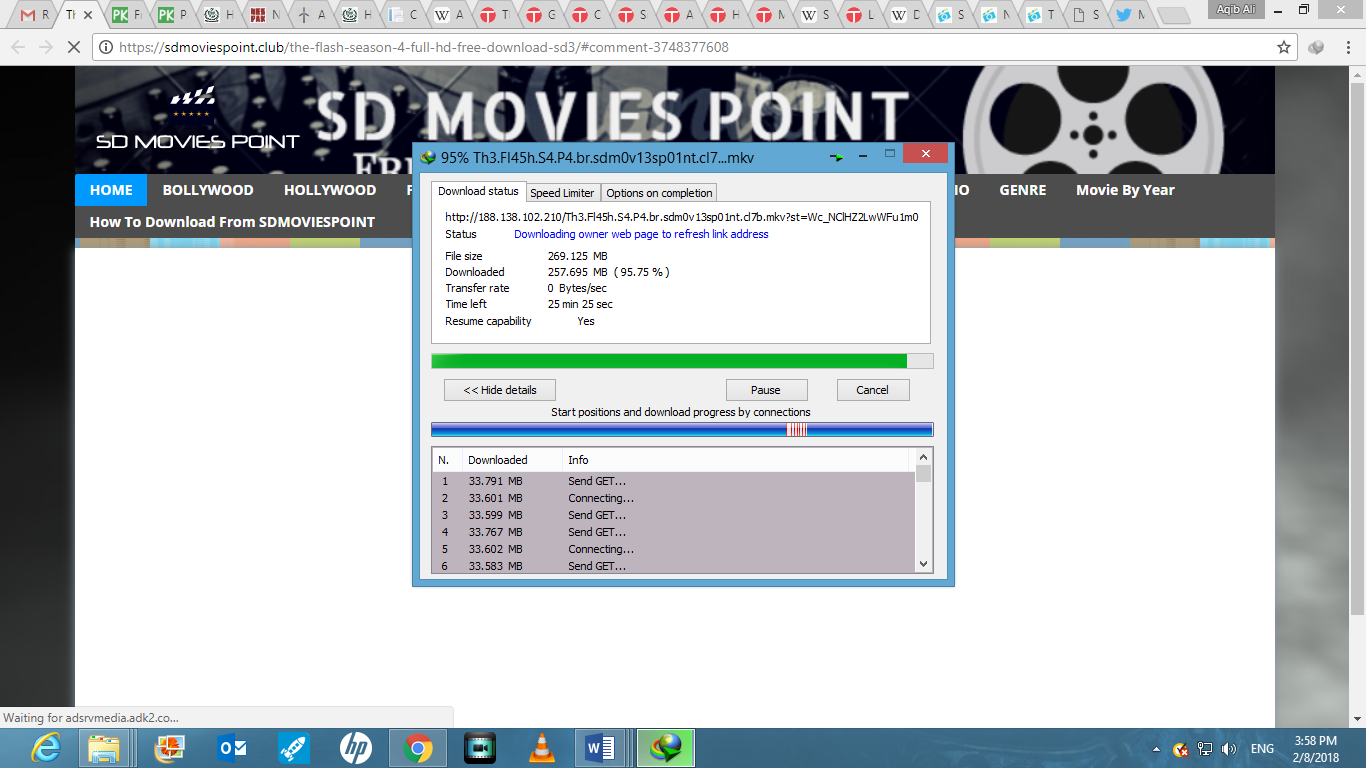1366x768 pixels.
Task: Click the download URL text
Action: click(681, 216)
